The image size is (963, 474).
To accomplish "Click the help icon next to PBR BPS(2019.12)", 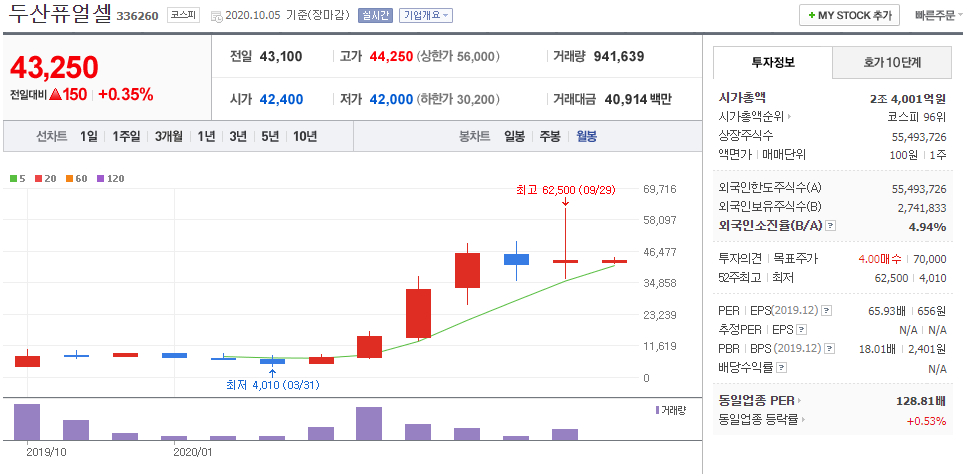I will click(830, 349).
